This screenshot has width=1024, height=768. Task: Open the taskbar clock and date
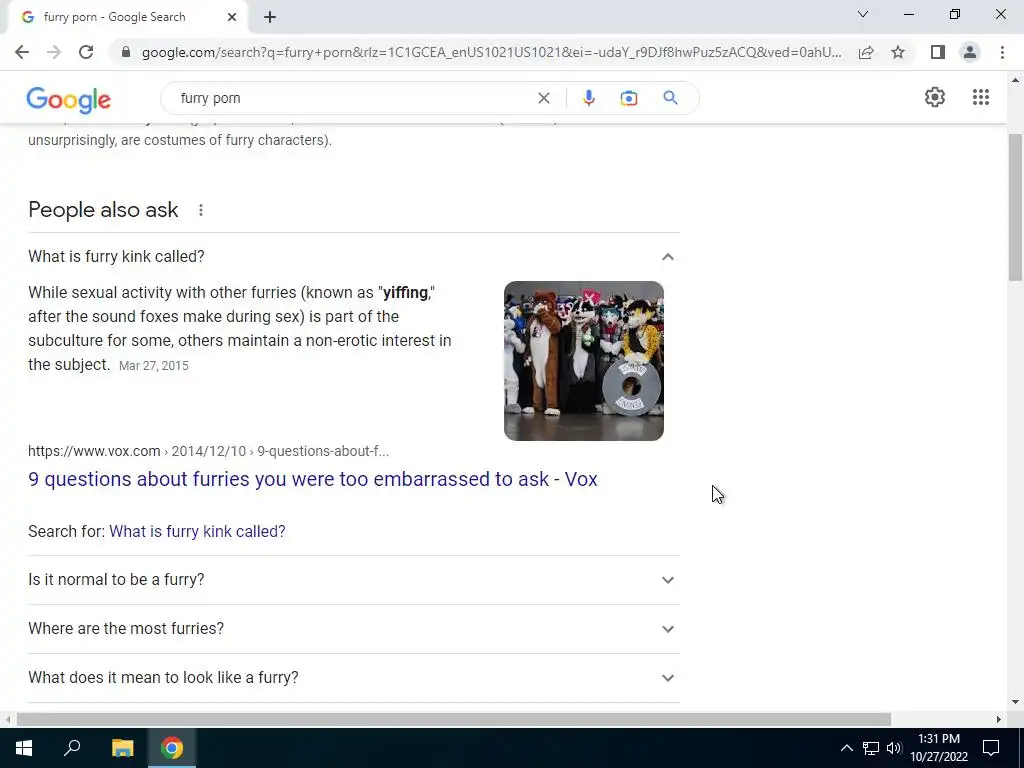click(x=939, y=748)
